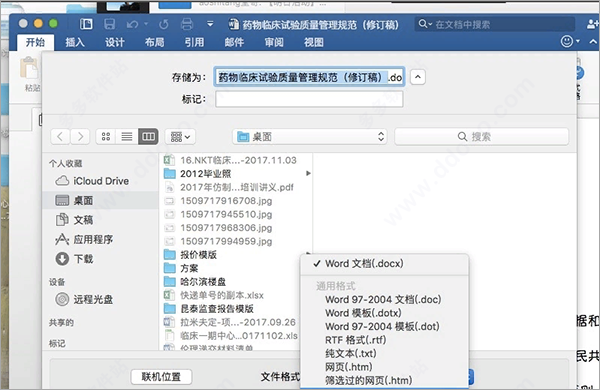Click the Print icon in title bar
Viewport: 600px width, 390px height.
click(x=187, y=24)
